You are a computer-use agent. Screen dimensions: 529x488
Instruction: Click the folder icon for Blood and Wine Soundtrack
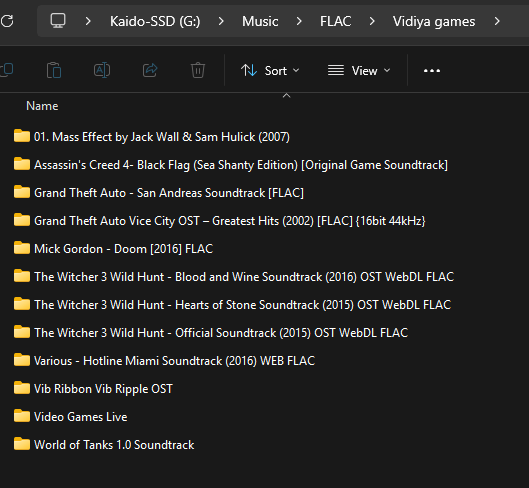22,276
